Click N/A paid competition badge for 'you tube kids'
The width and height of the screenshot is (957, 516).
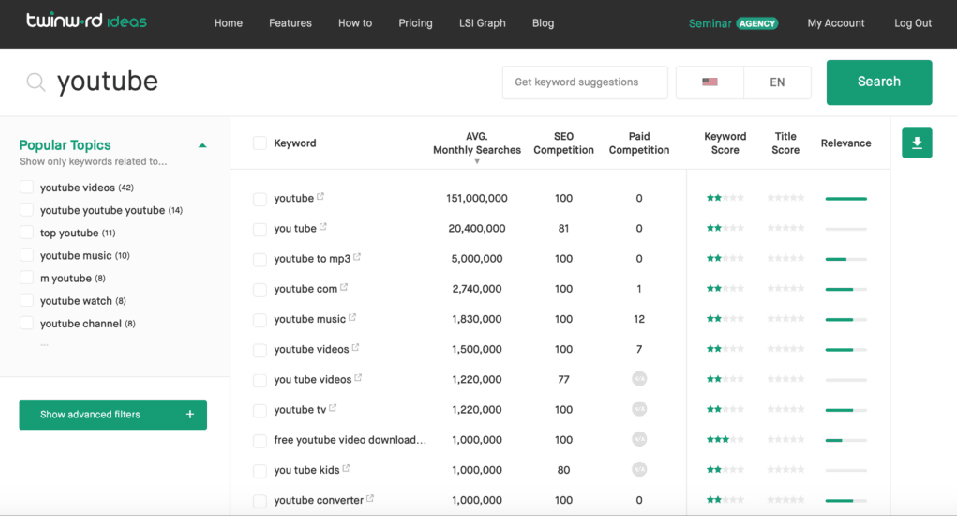(x=639, y=470)
